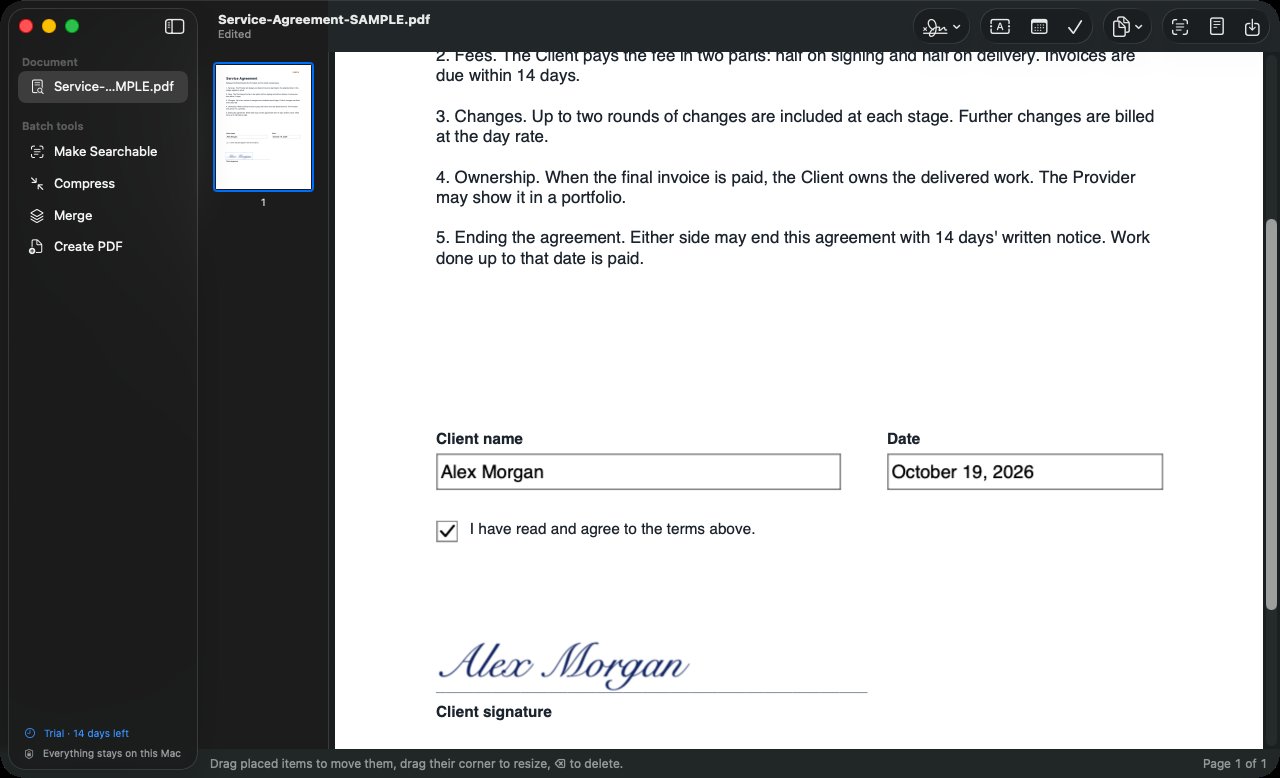Image resolution: width=1280 pixels, height=778 pixels.
Task: Click the Merge batch tool
Action: (103, 215)
